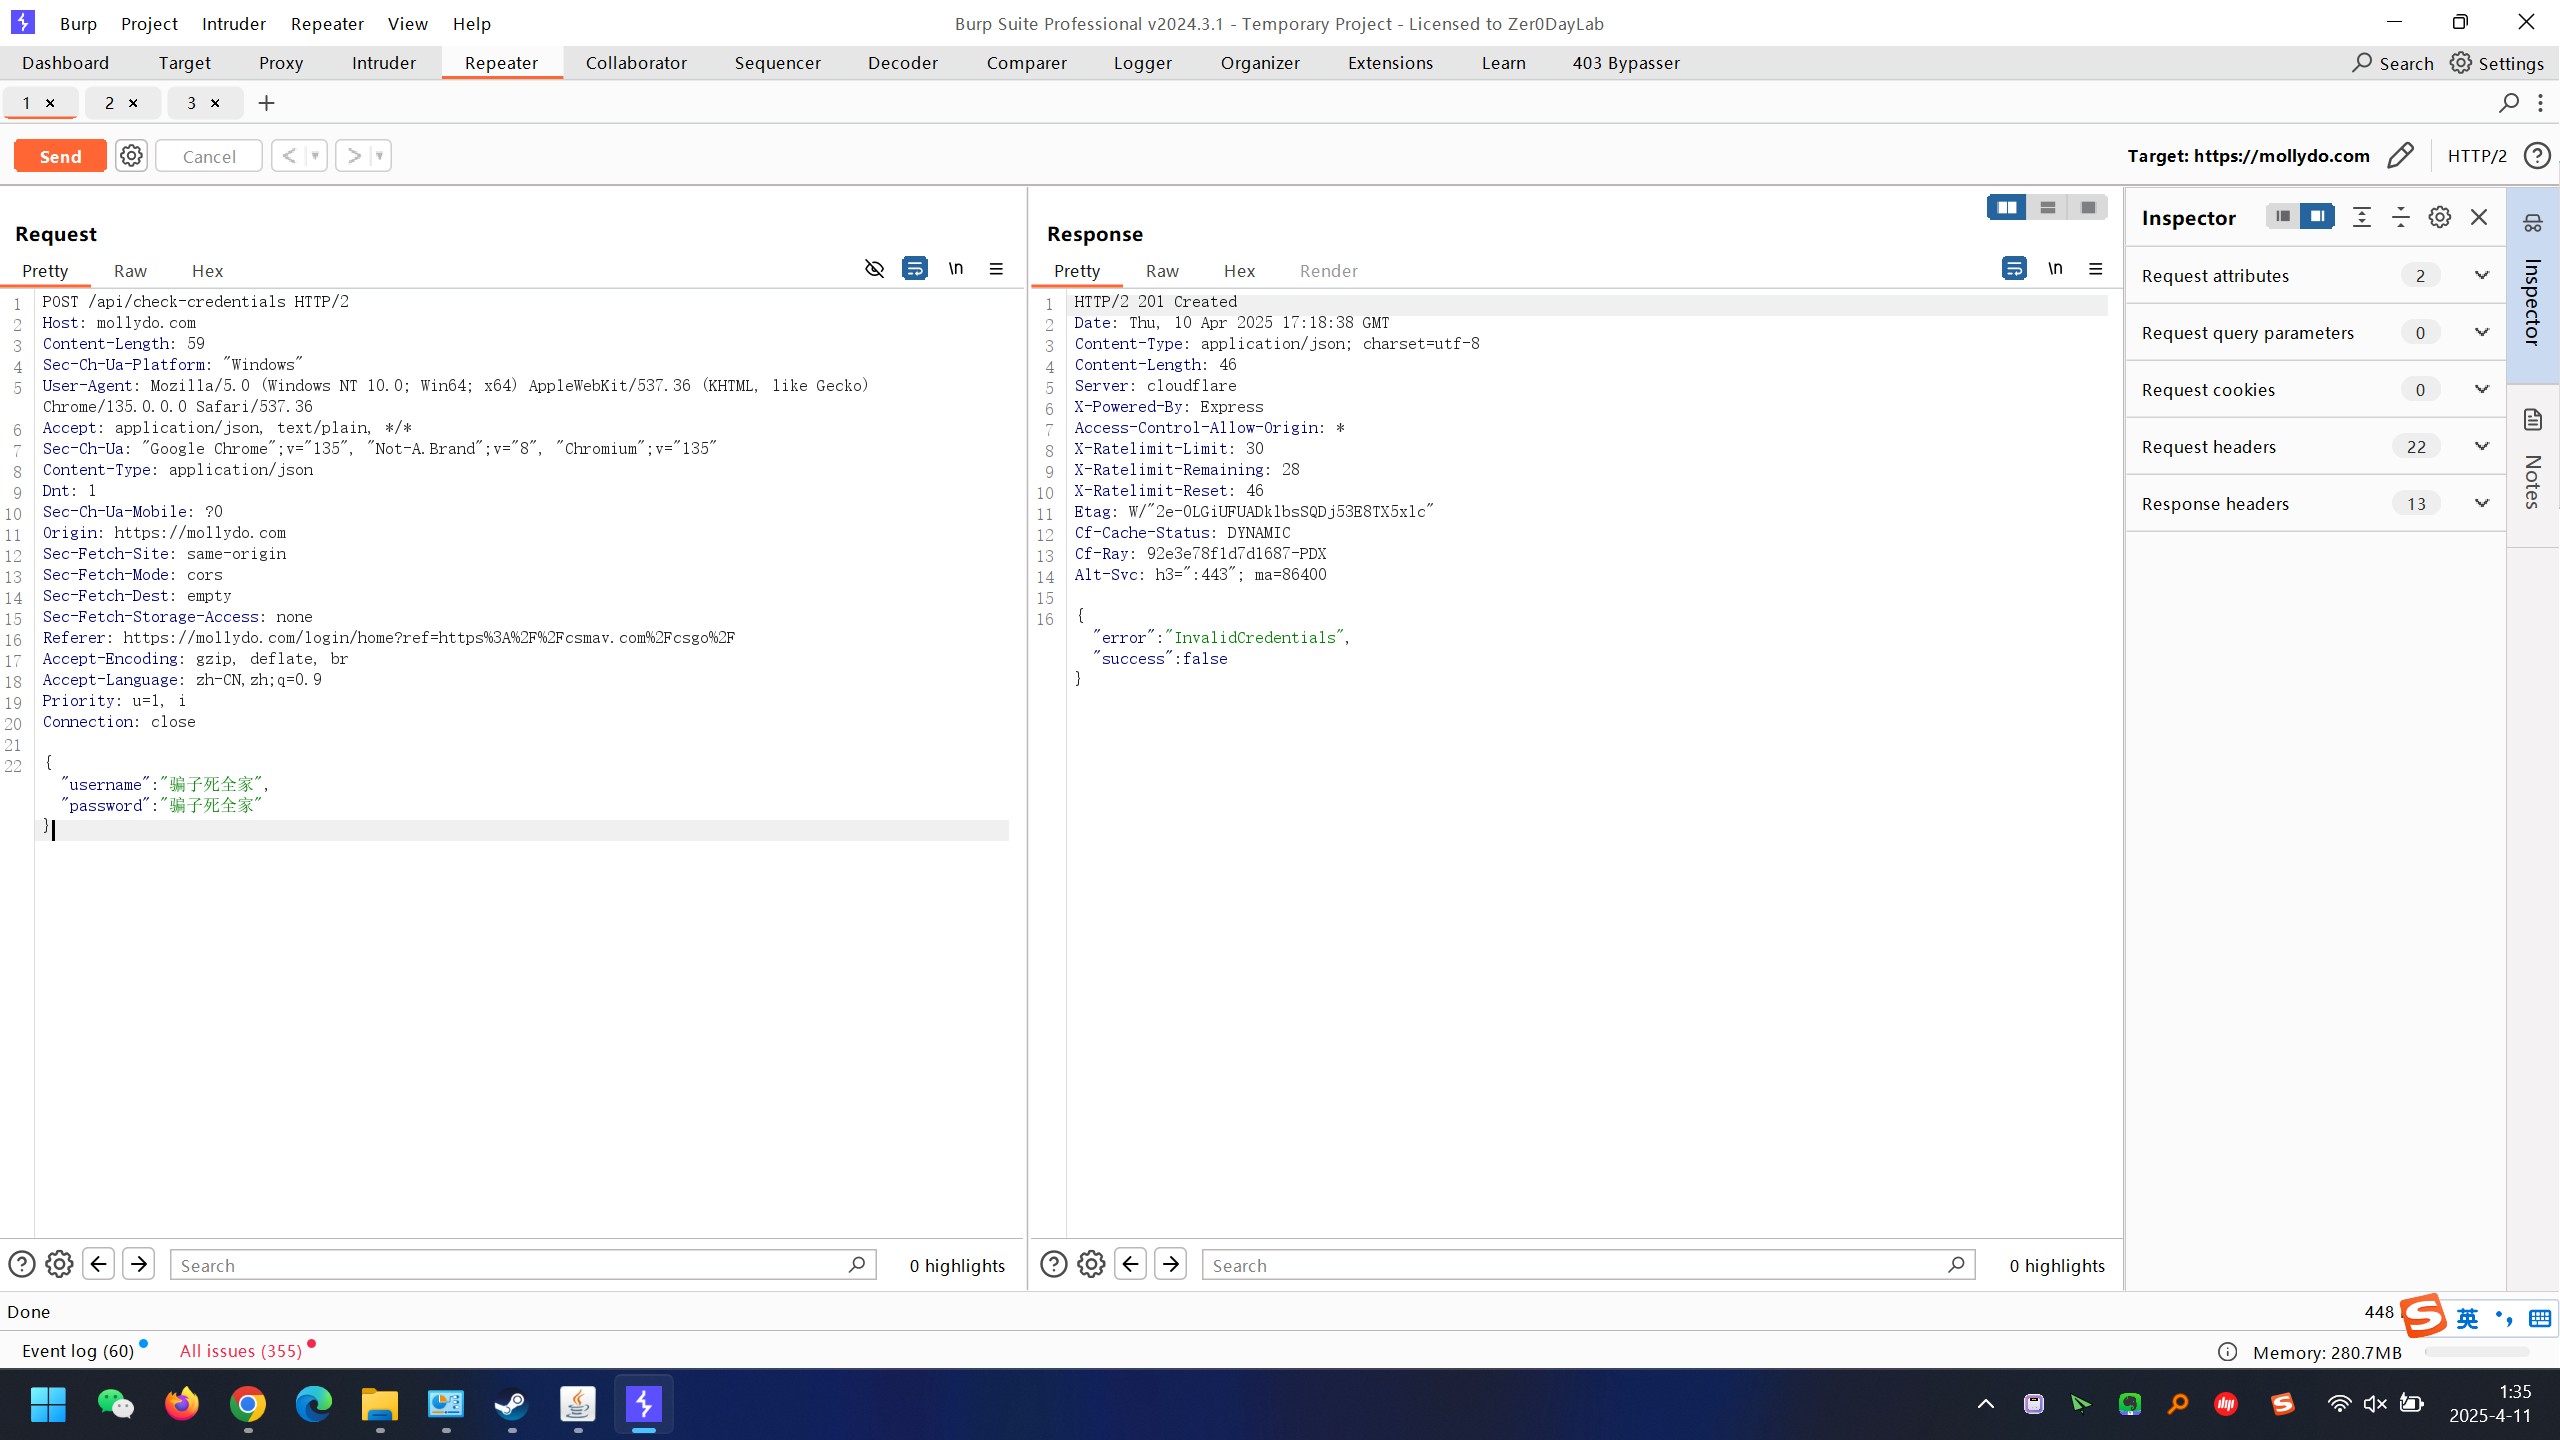Go to next search match in Request
This screenshot has height=1440, width=2560.
point(139,1264)
